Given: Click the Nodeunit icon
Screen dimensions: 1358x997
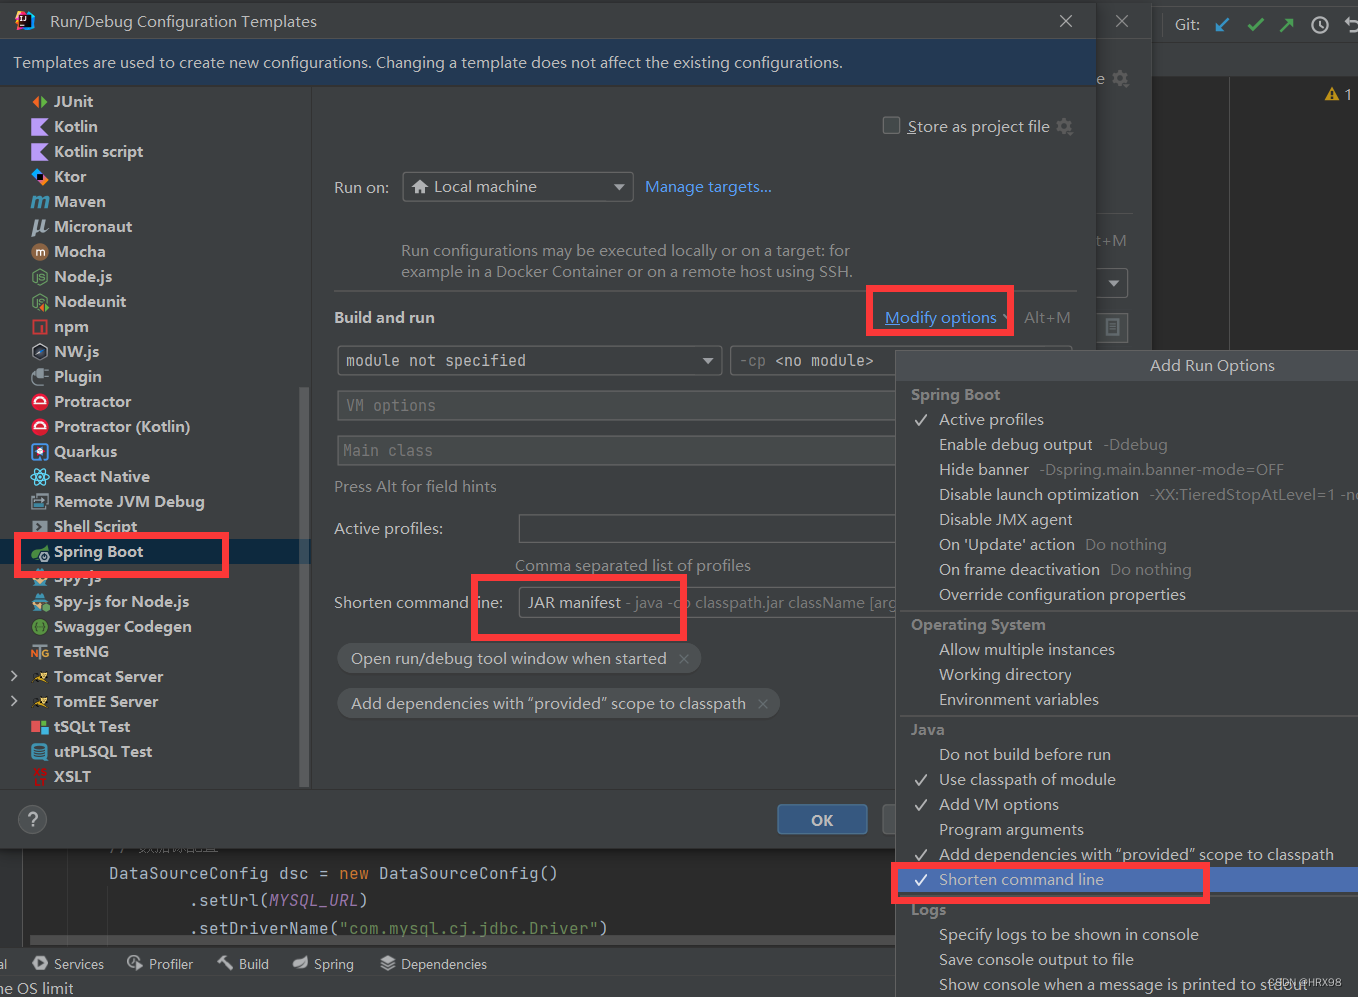Looking at the screenshot, I should pyautogui.click(x=40, y=302).
